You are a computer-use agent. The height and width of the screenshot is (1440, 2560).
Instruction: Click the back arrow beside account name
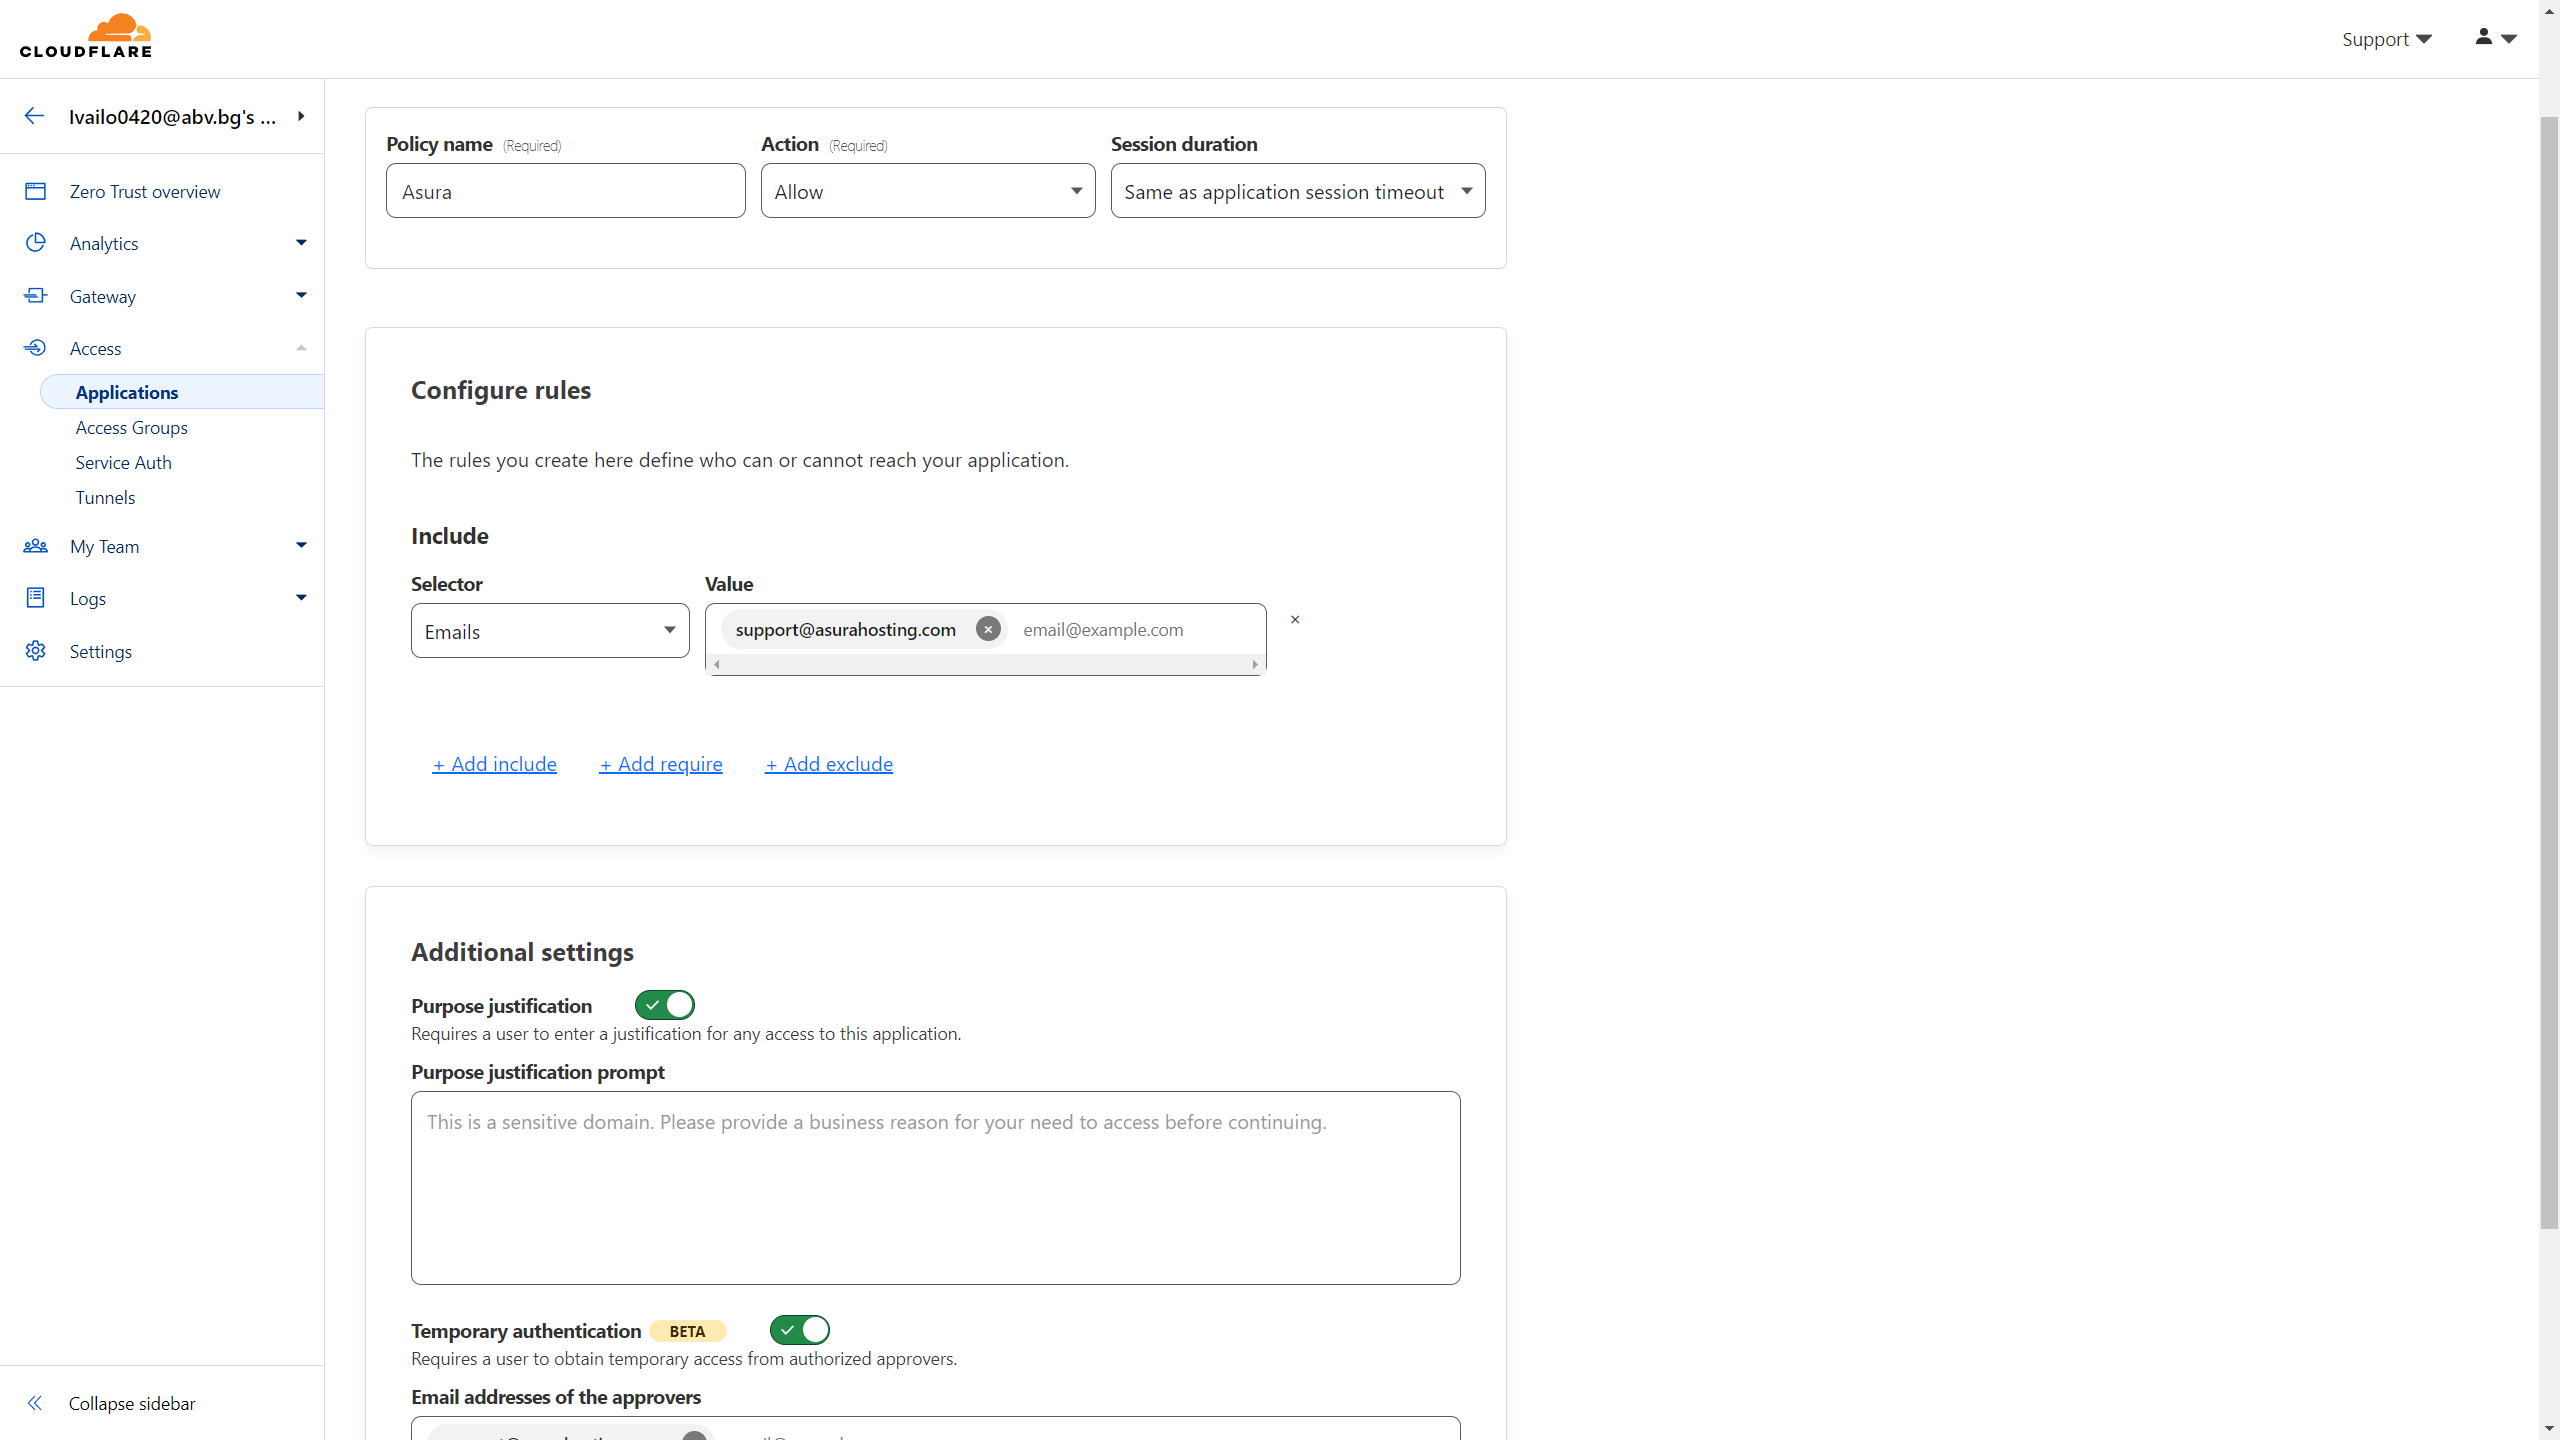[x=34, y=116]
